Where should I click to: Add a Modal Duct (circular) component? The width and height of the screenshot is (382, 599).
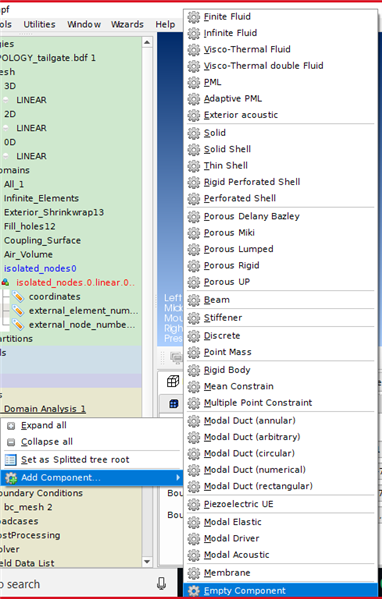coord(281,453)
